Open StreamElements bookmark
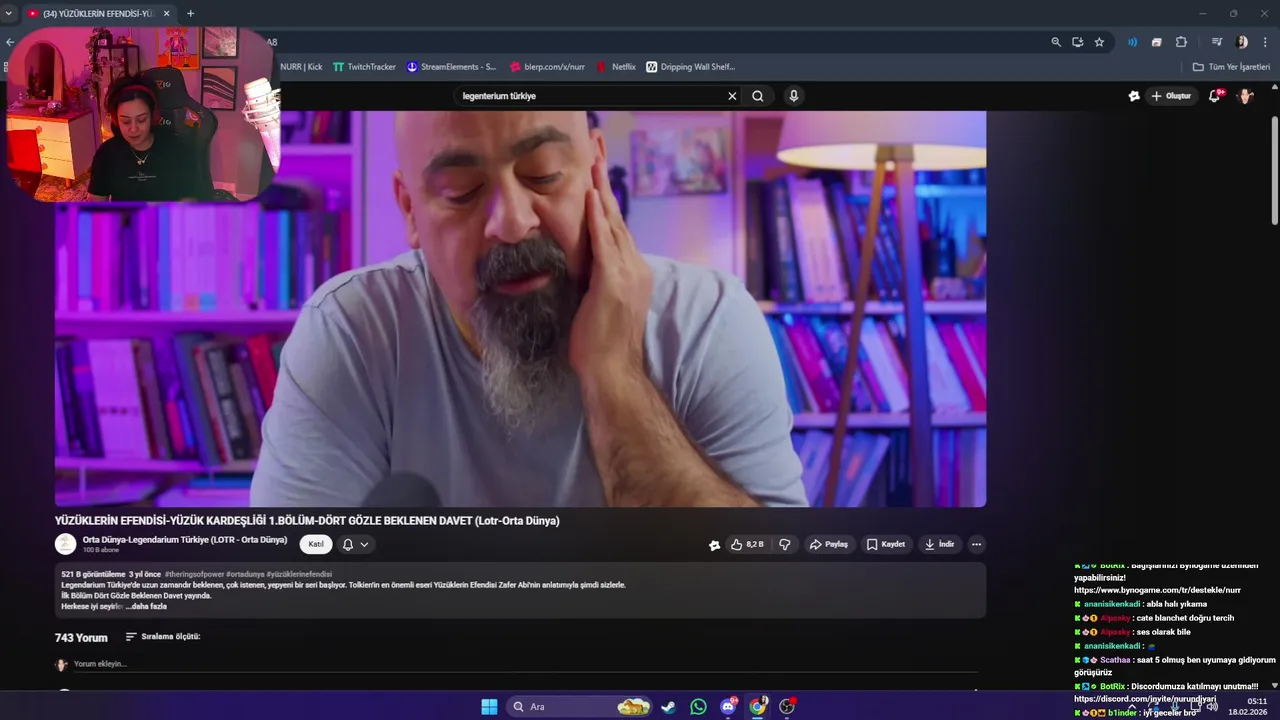 tap(451, 67)
